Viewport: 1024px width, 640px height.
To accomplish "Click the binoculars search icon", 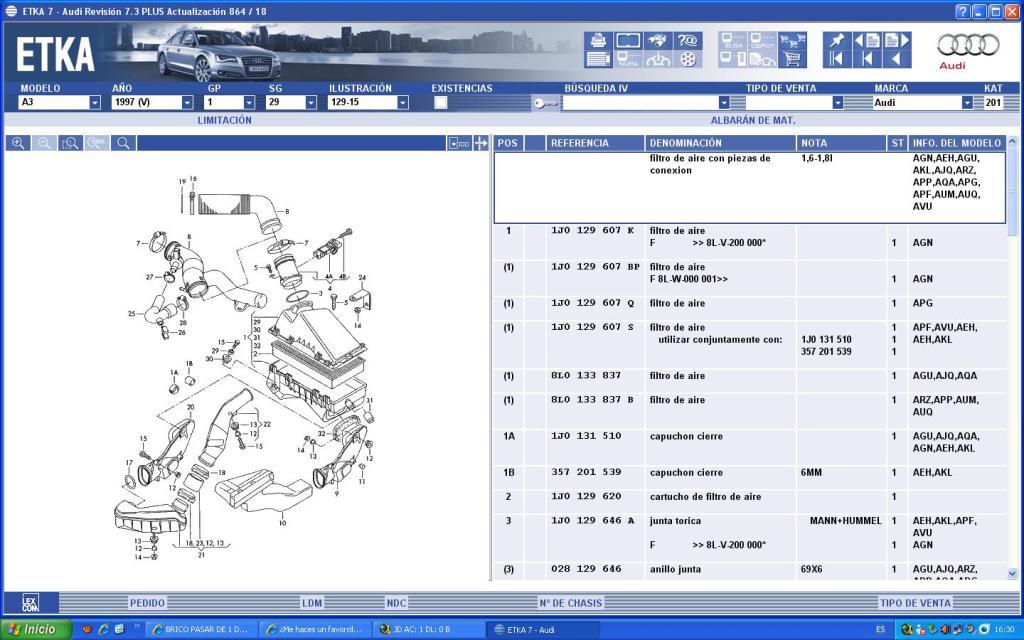I will 658,40.
